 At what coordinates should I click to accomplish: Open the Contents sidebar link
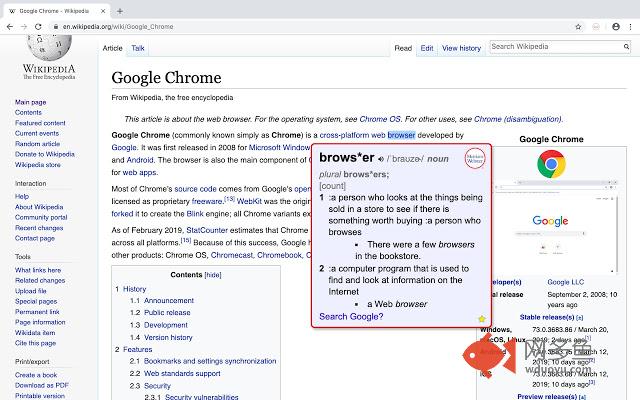click(28, 112)
